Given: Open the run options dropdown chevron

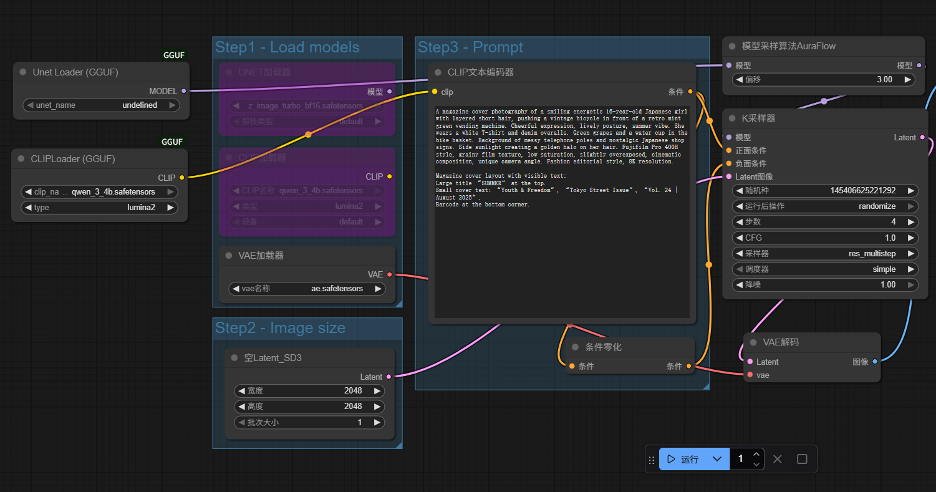Looking at the screenshot, I should (717, 459).
